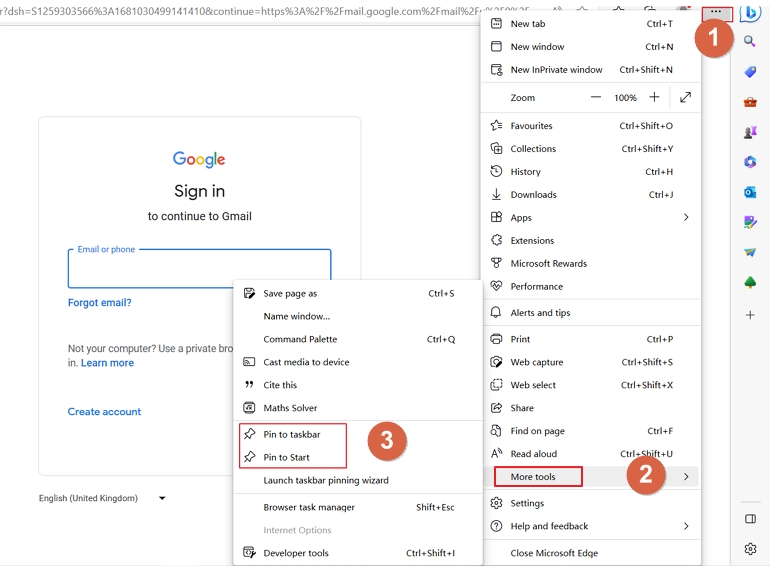Open History from the menu
This screenshot has height=566, width=770.
coord(591,172)
